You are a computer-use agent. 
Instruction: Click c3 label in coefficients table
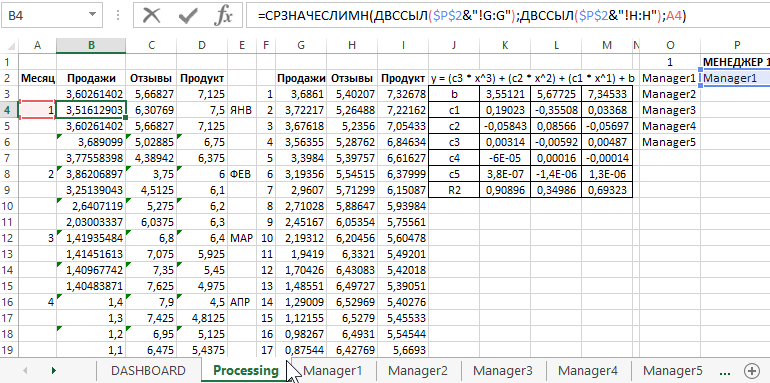[454, 142]
